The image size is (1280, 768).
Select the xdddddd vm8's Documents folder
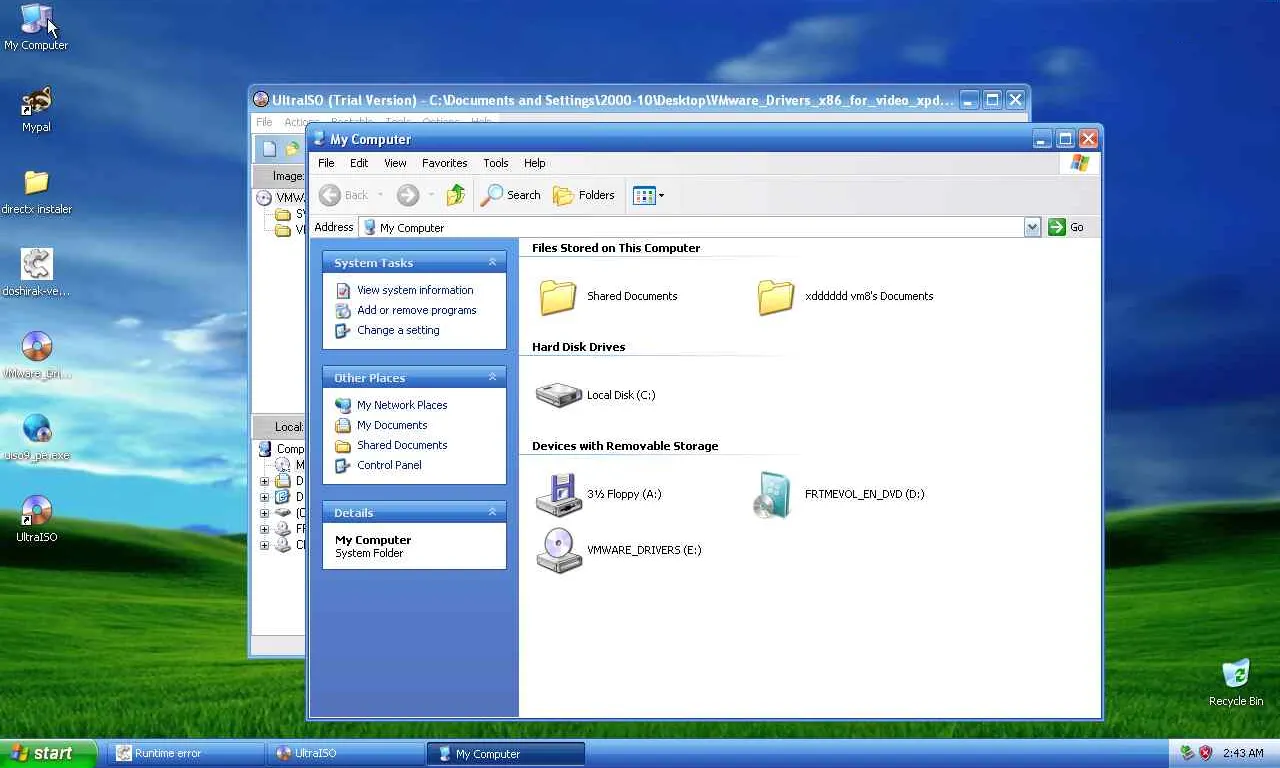click(845, 296)
